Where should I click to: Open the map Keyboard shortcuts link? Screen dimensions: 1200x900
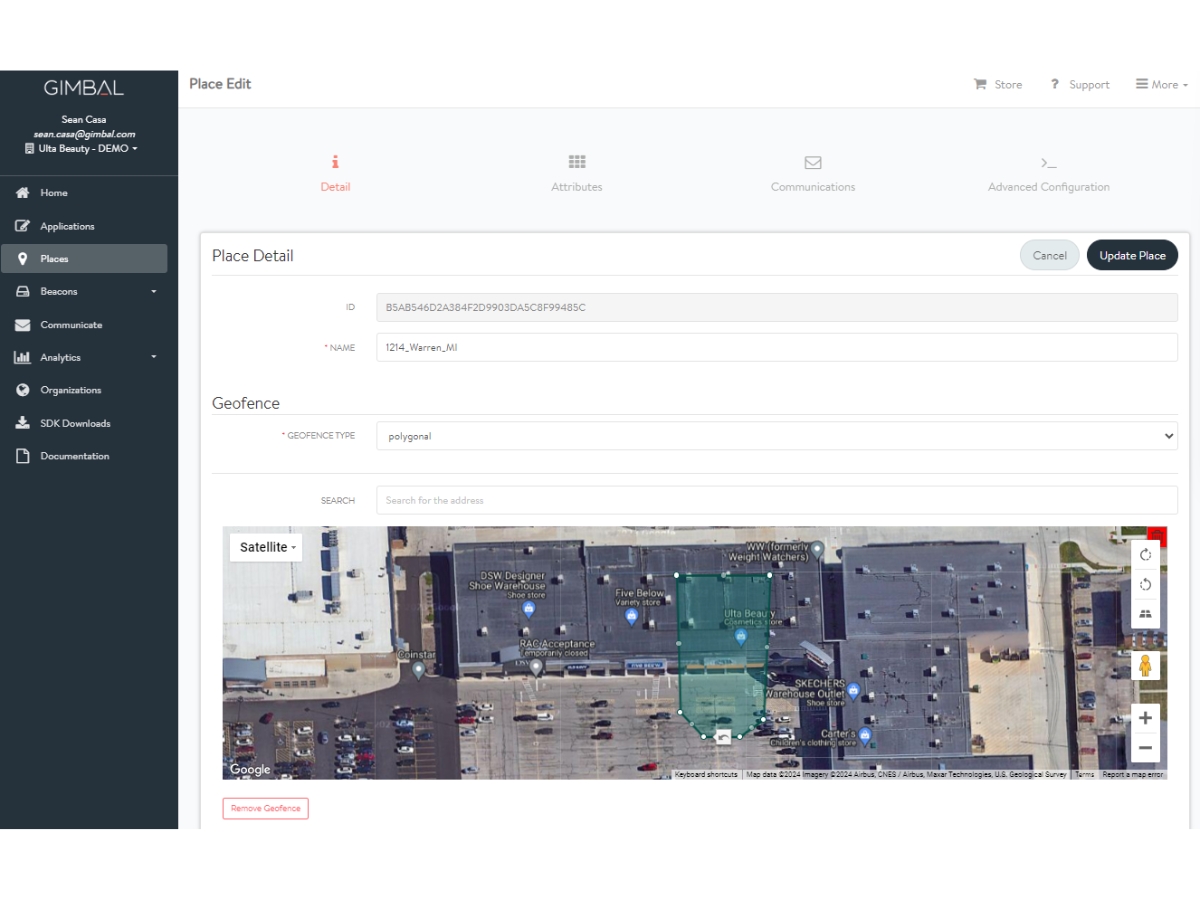pos(706,775)
